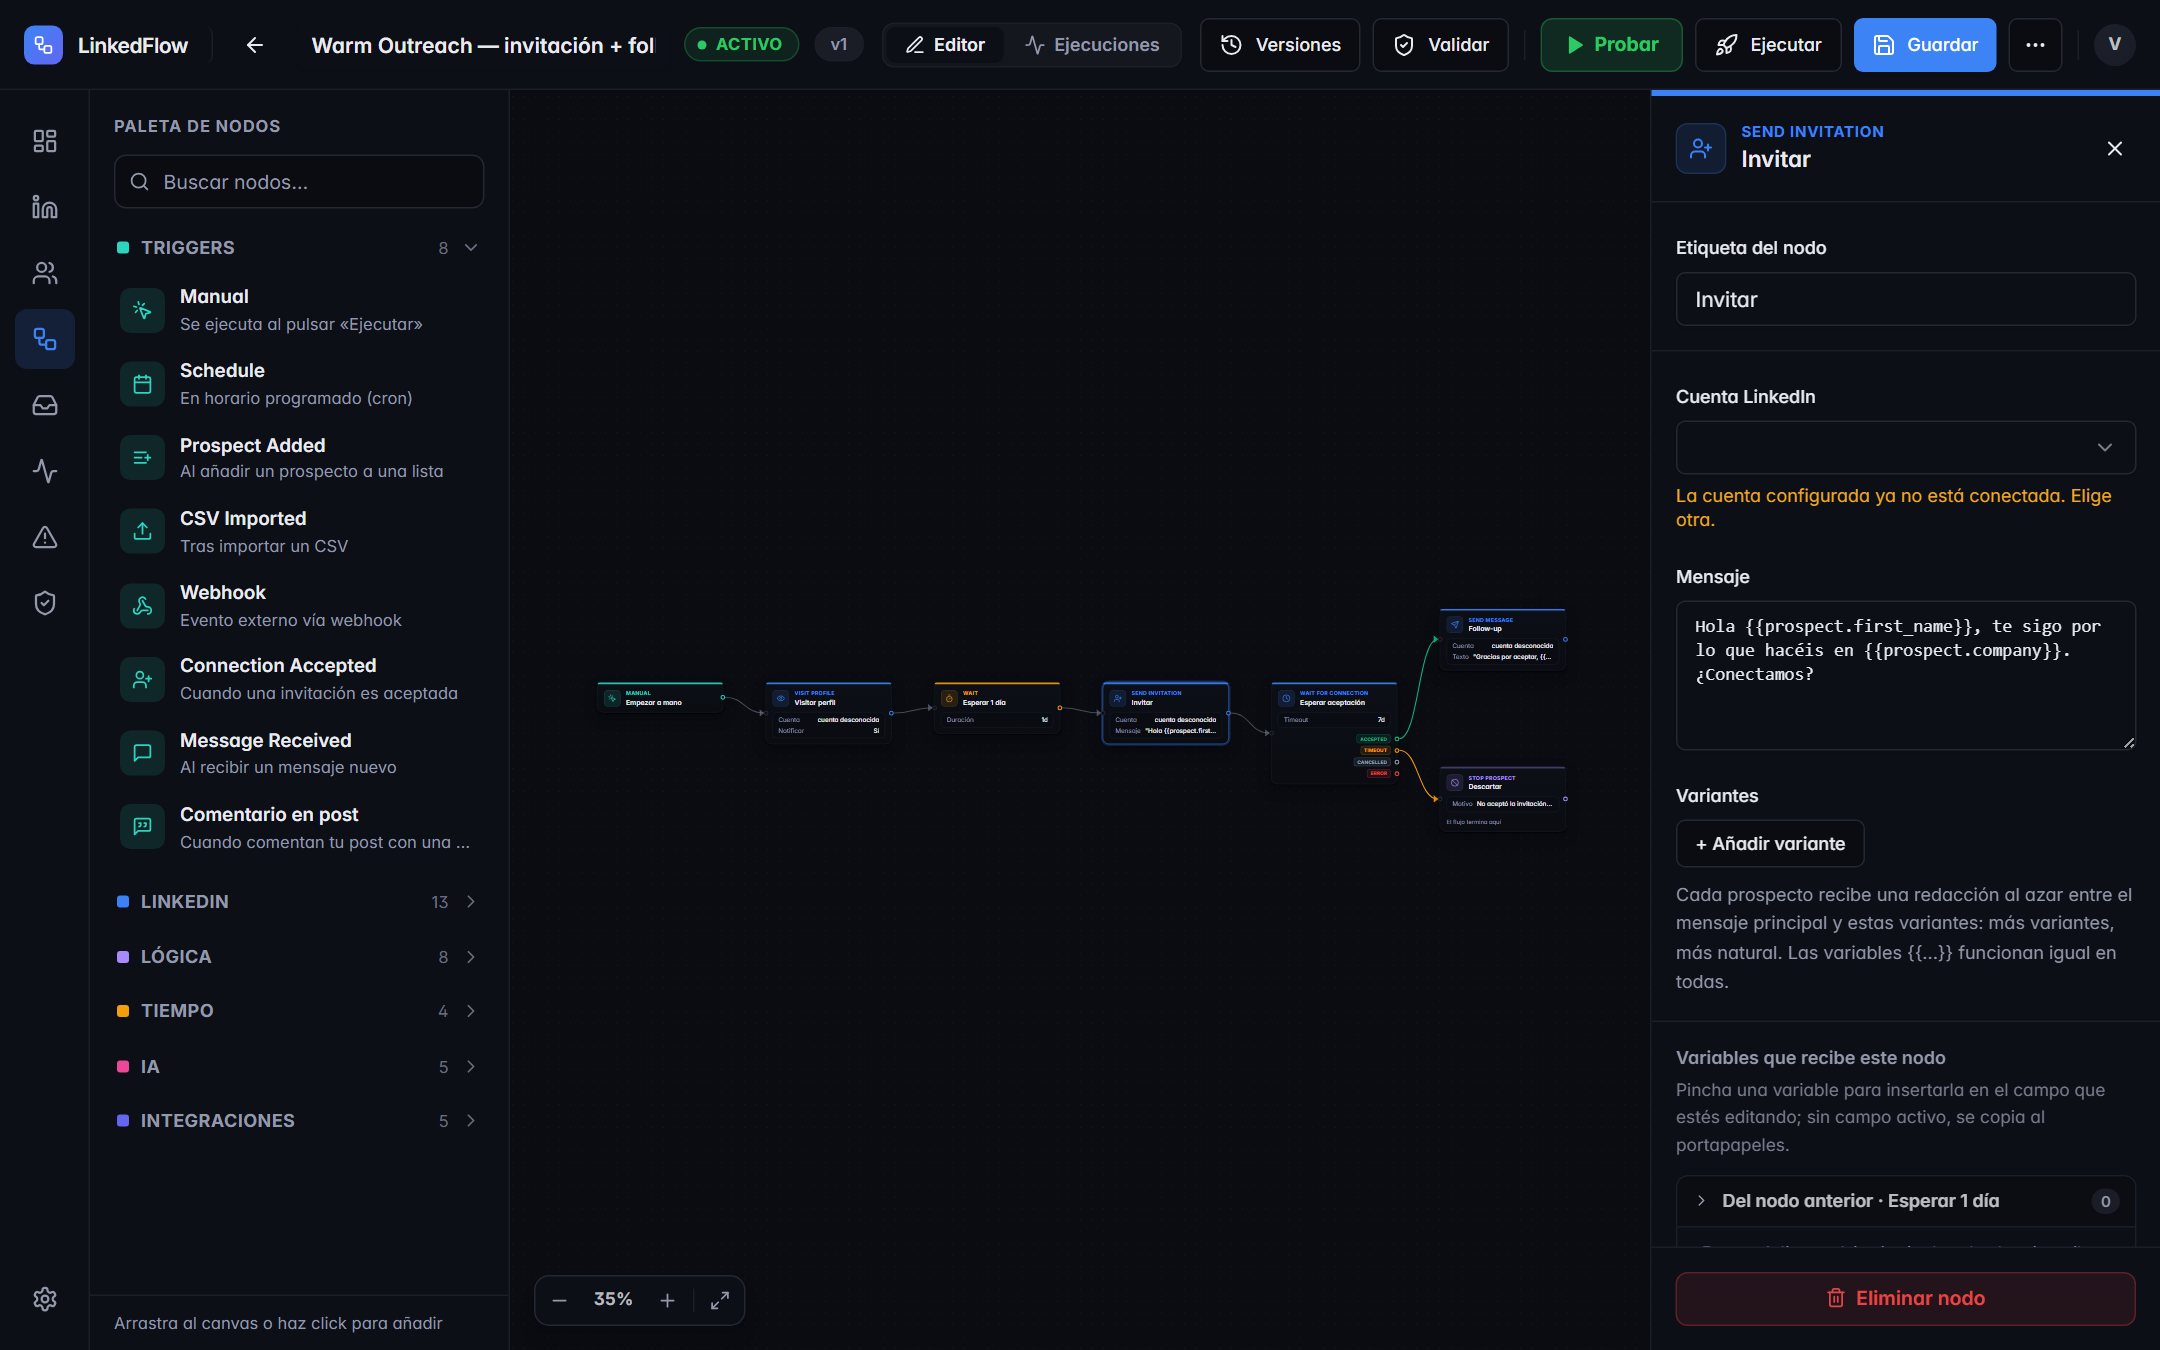This screenshot has width=2160, height=1350.
Task: Zoom in the canvas with plus
Action: click(668, 1300)
